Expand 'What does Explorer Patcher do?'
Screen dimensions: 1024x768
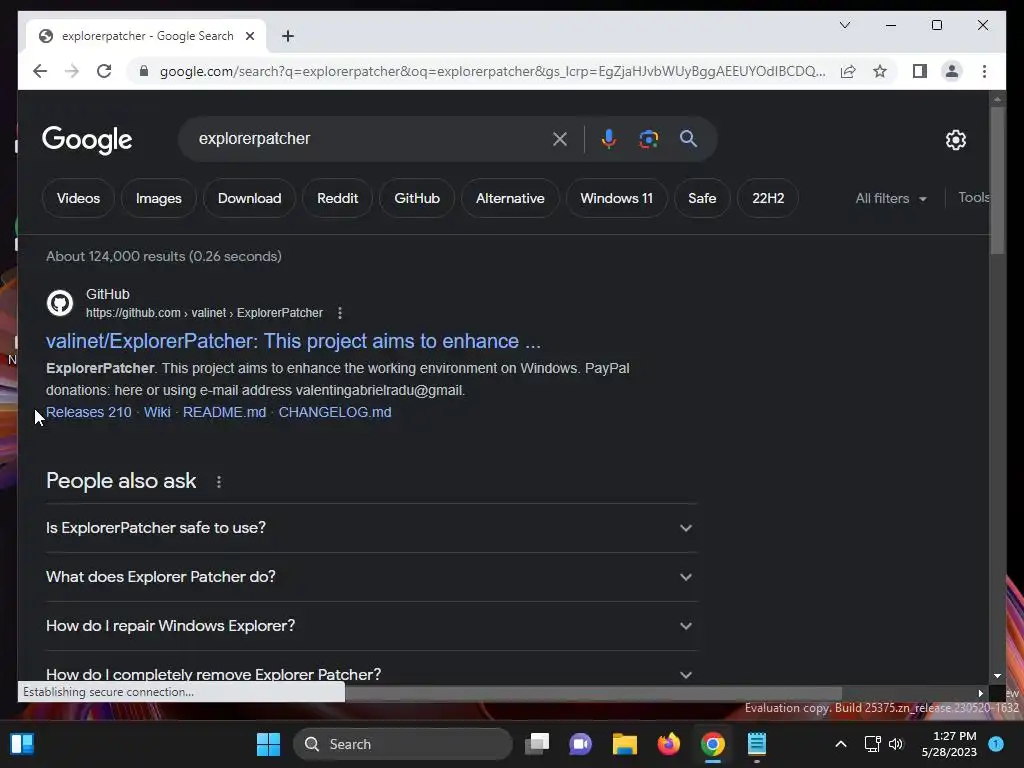coord(371,577)
